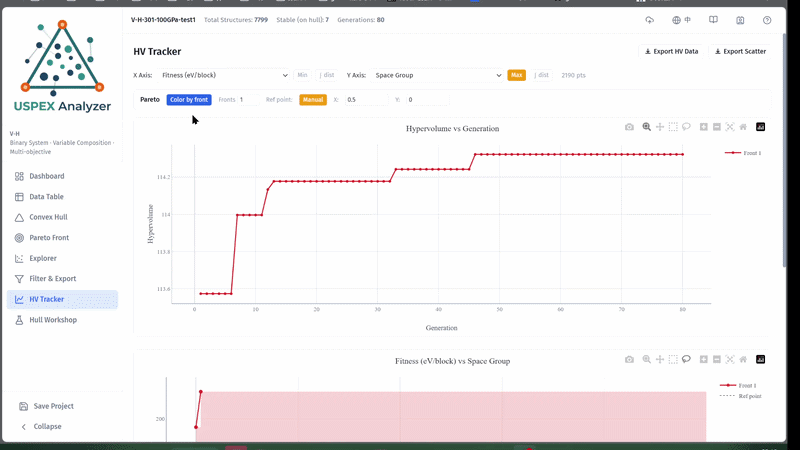The height and width of the screenshot is (450, 800).
Task: Download Hypervolume plot as image camera icon
Action: (629, 127)
